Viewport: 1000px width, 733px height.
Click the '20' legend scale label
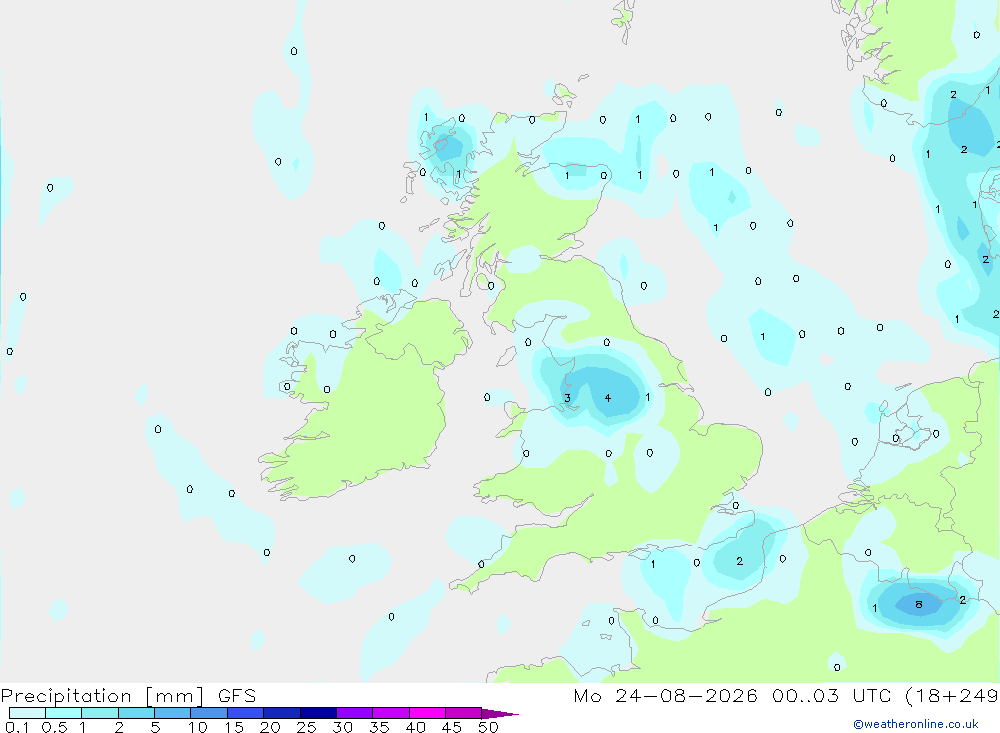(x=270, y=727)
